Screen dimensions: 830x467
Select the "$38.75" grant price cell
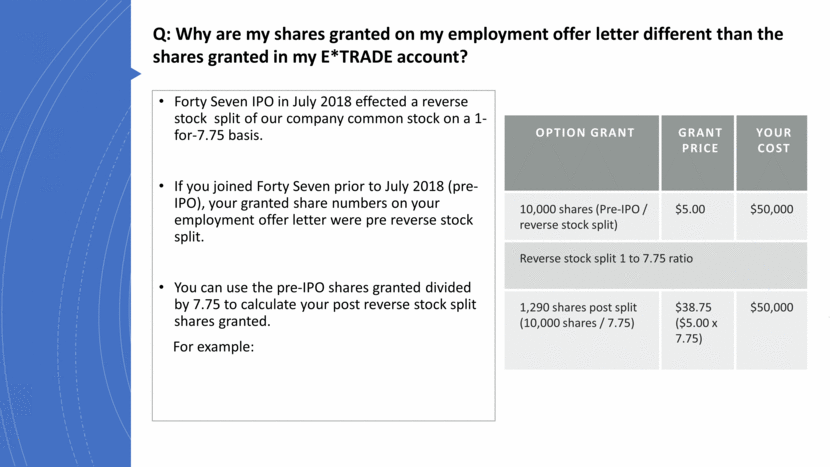pos(699,322)
